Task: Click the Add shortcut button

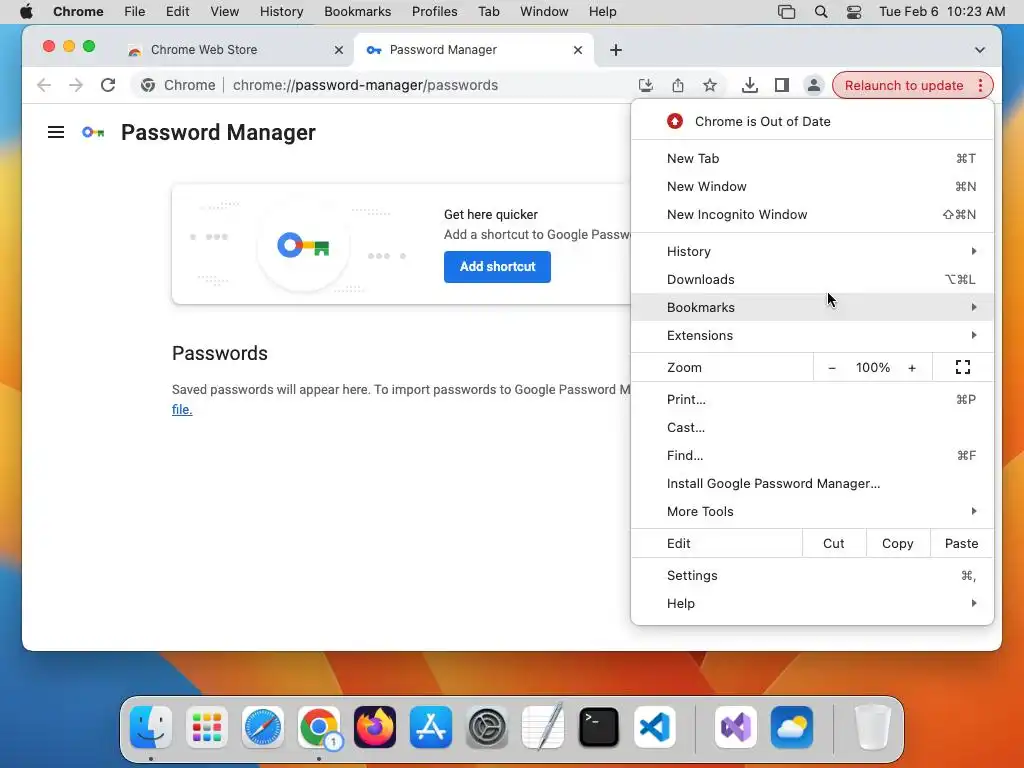Action: click(x=497, y=267)
